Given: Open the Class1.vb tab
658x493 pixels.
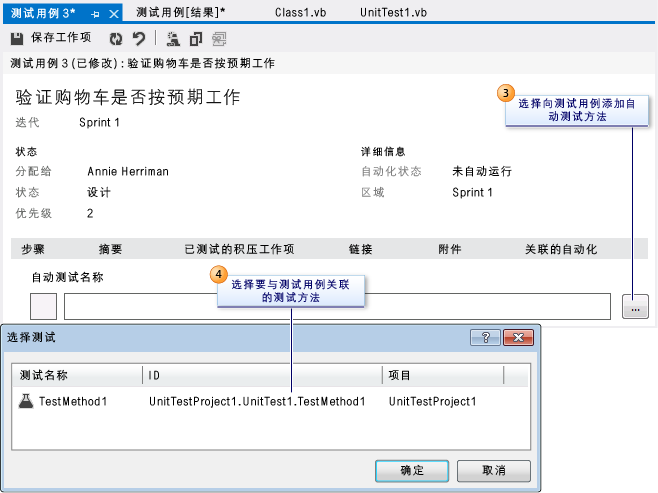Looking at the screenshot, I should pos(300,13).
